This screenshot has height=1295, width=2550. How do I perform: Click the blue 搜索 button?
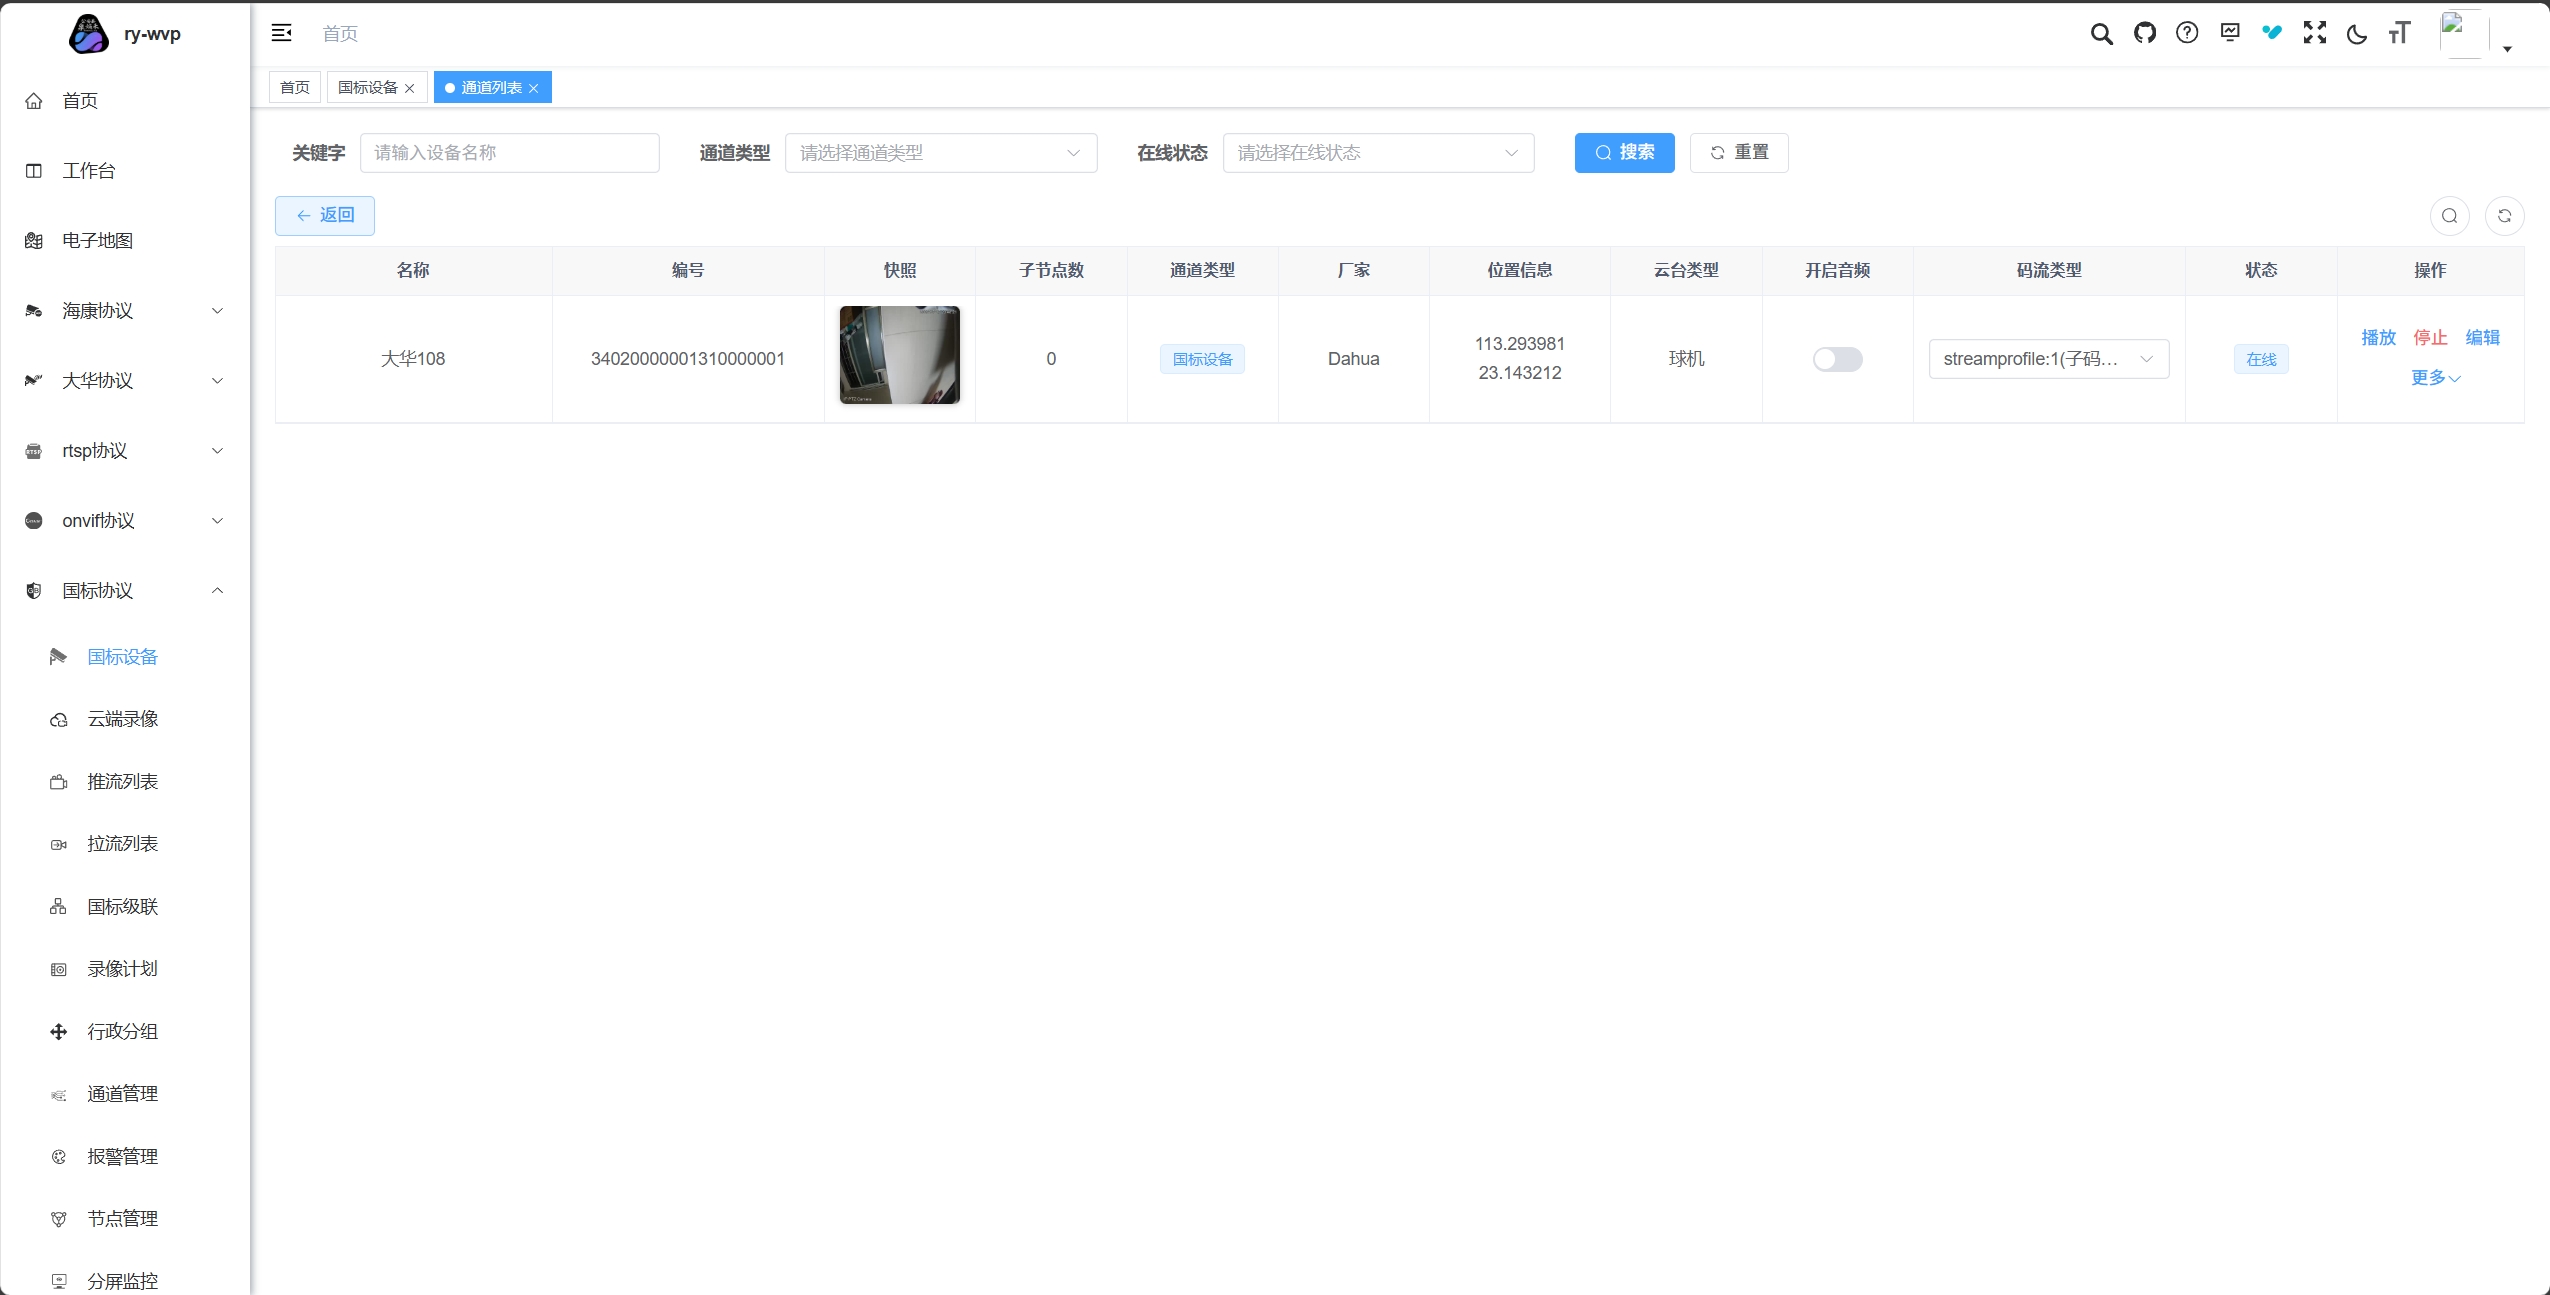click(1623, 153)
